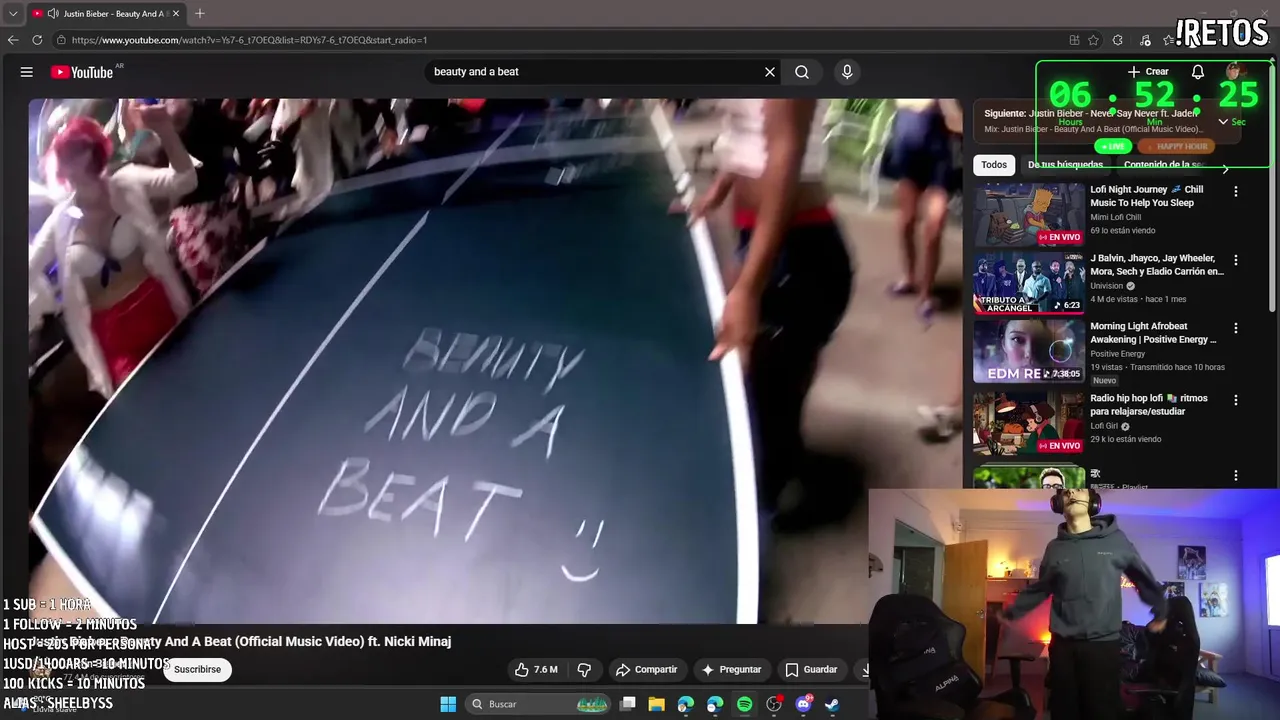Click the browser address bar URL
The width and height of the screenshot is (1280, 720).
pos(249,40)
